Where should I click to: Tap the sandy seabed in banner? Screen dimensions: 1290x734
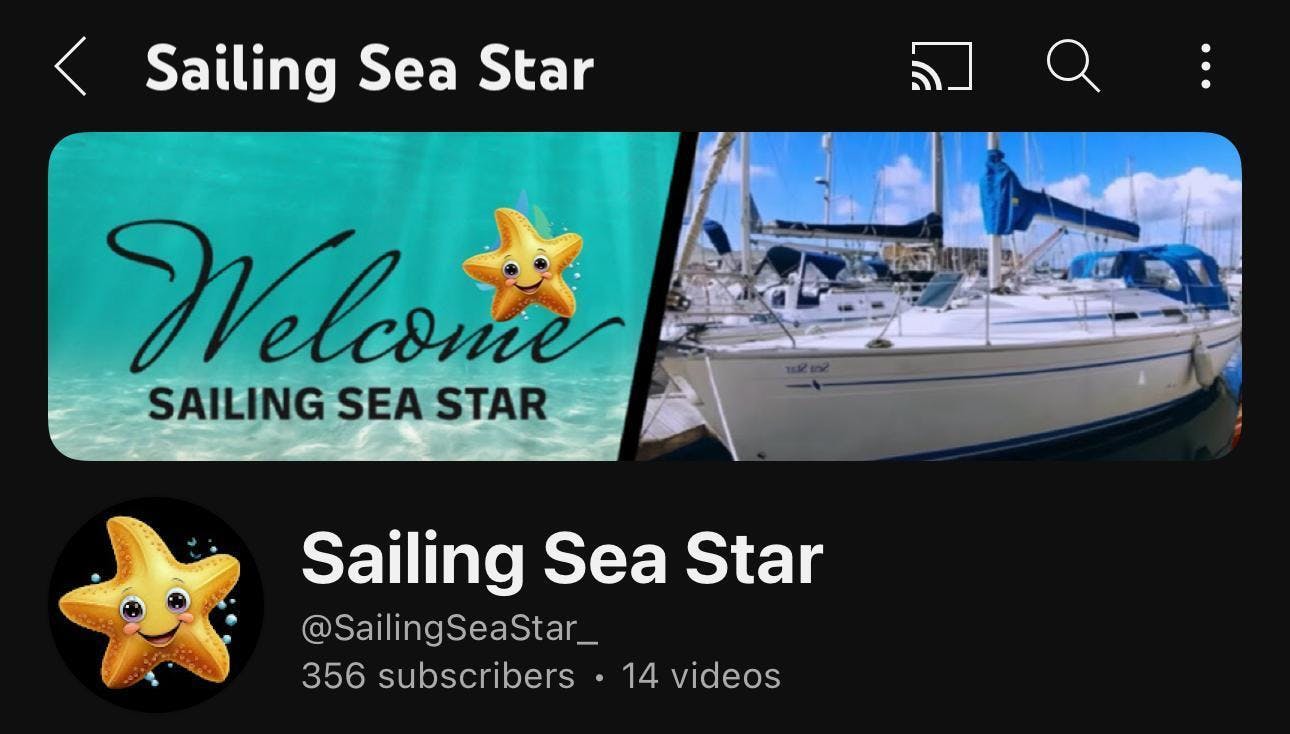tap(340, 435)
